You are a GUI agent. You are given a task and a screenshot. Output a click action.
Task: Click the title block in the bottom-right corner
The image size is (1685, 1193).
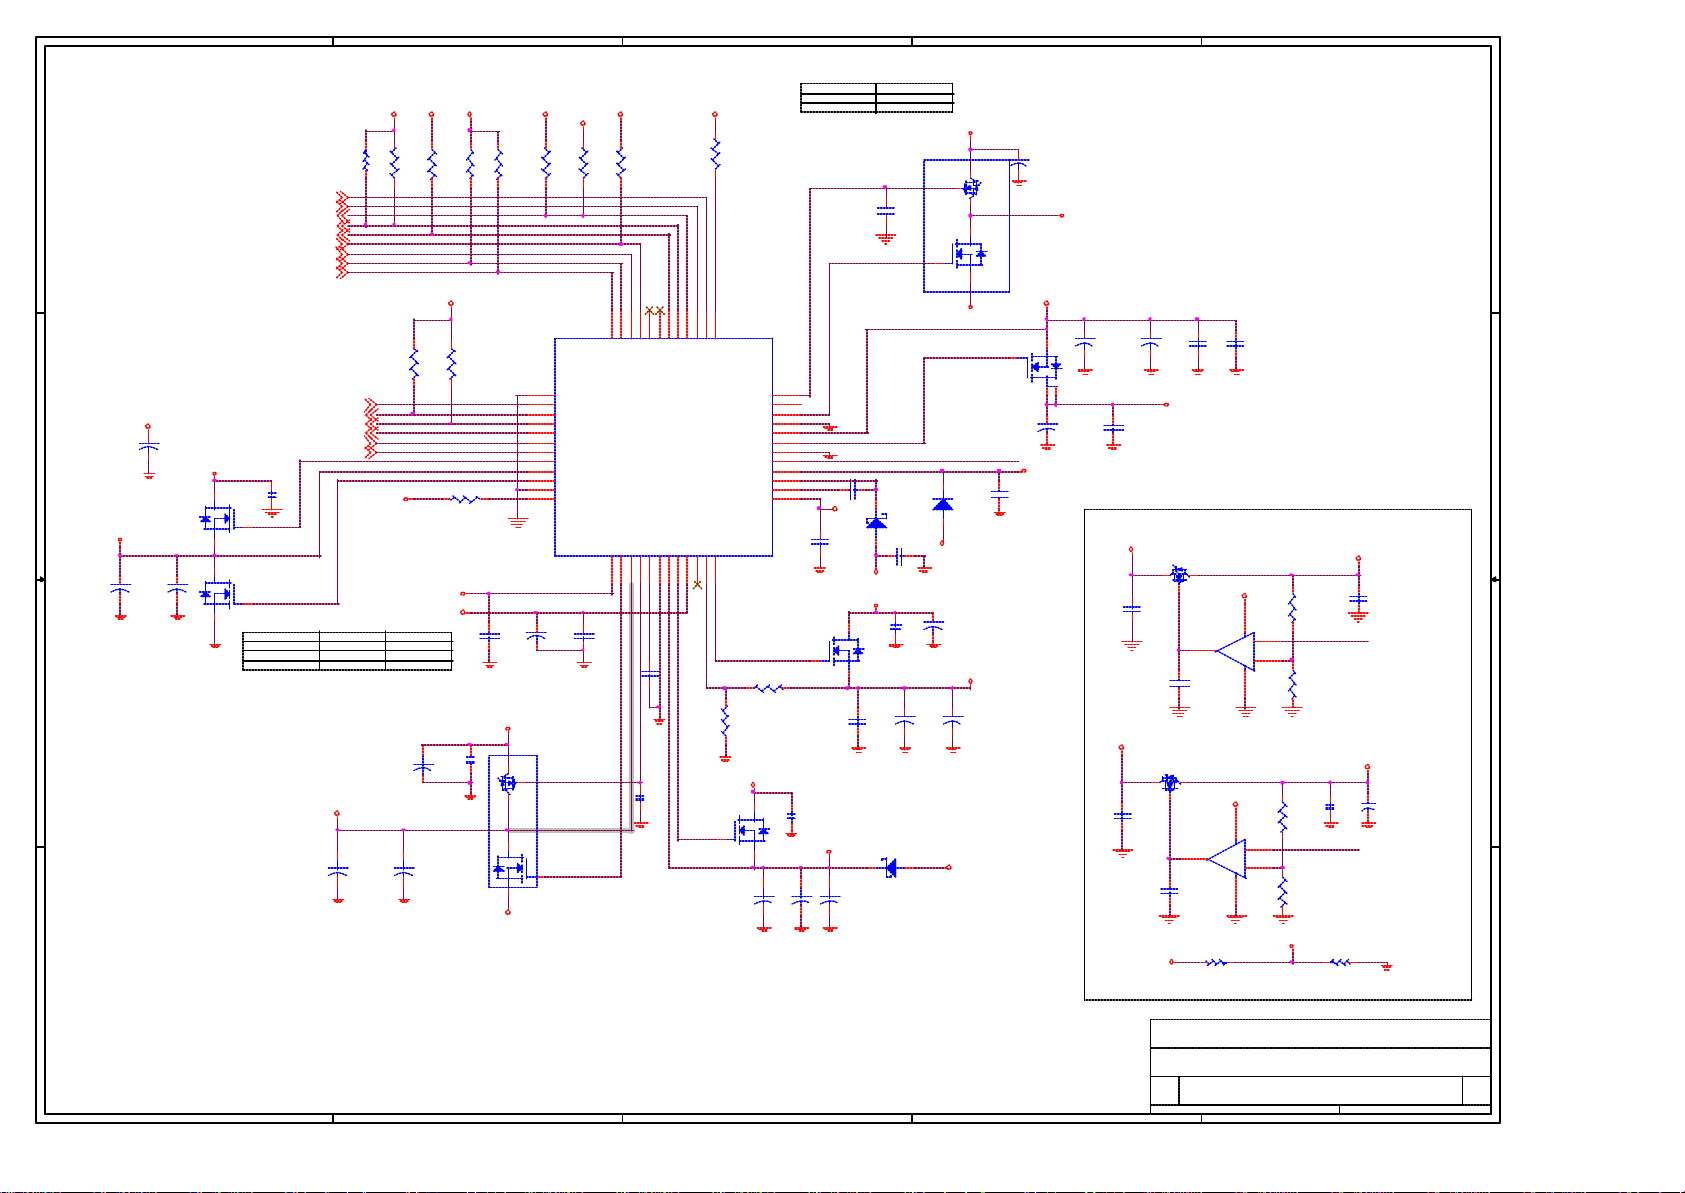pyautogui.click(x=1320, y=1066)
